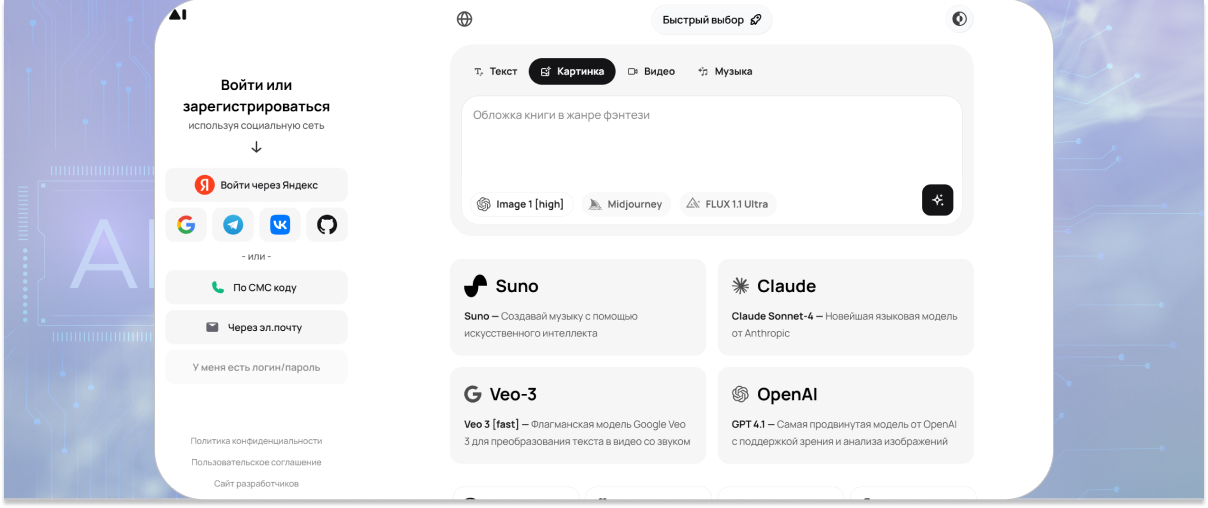Click the AI logo at top left
The height and width of the screenshot is (508, 1208).
pos(177,14)
